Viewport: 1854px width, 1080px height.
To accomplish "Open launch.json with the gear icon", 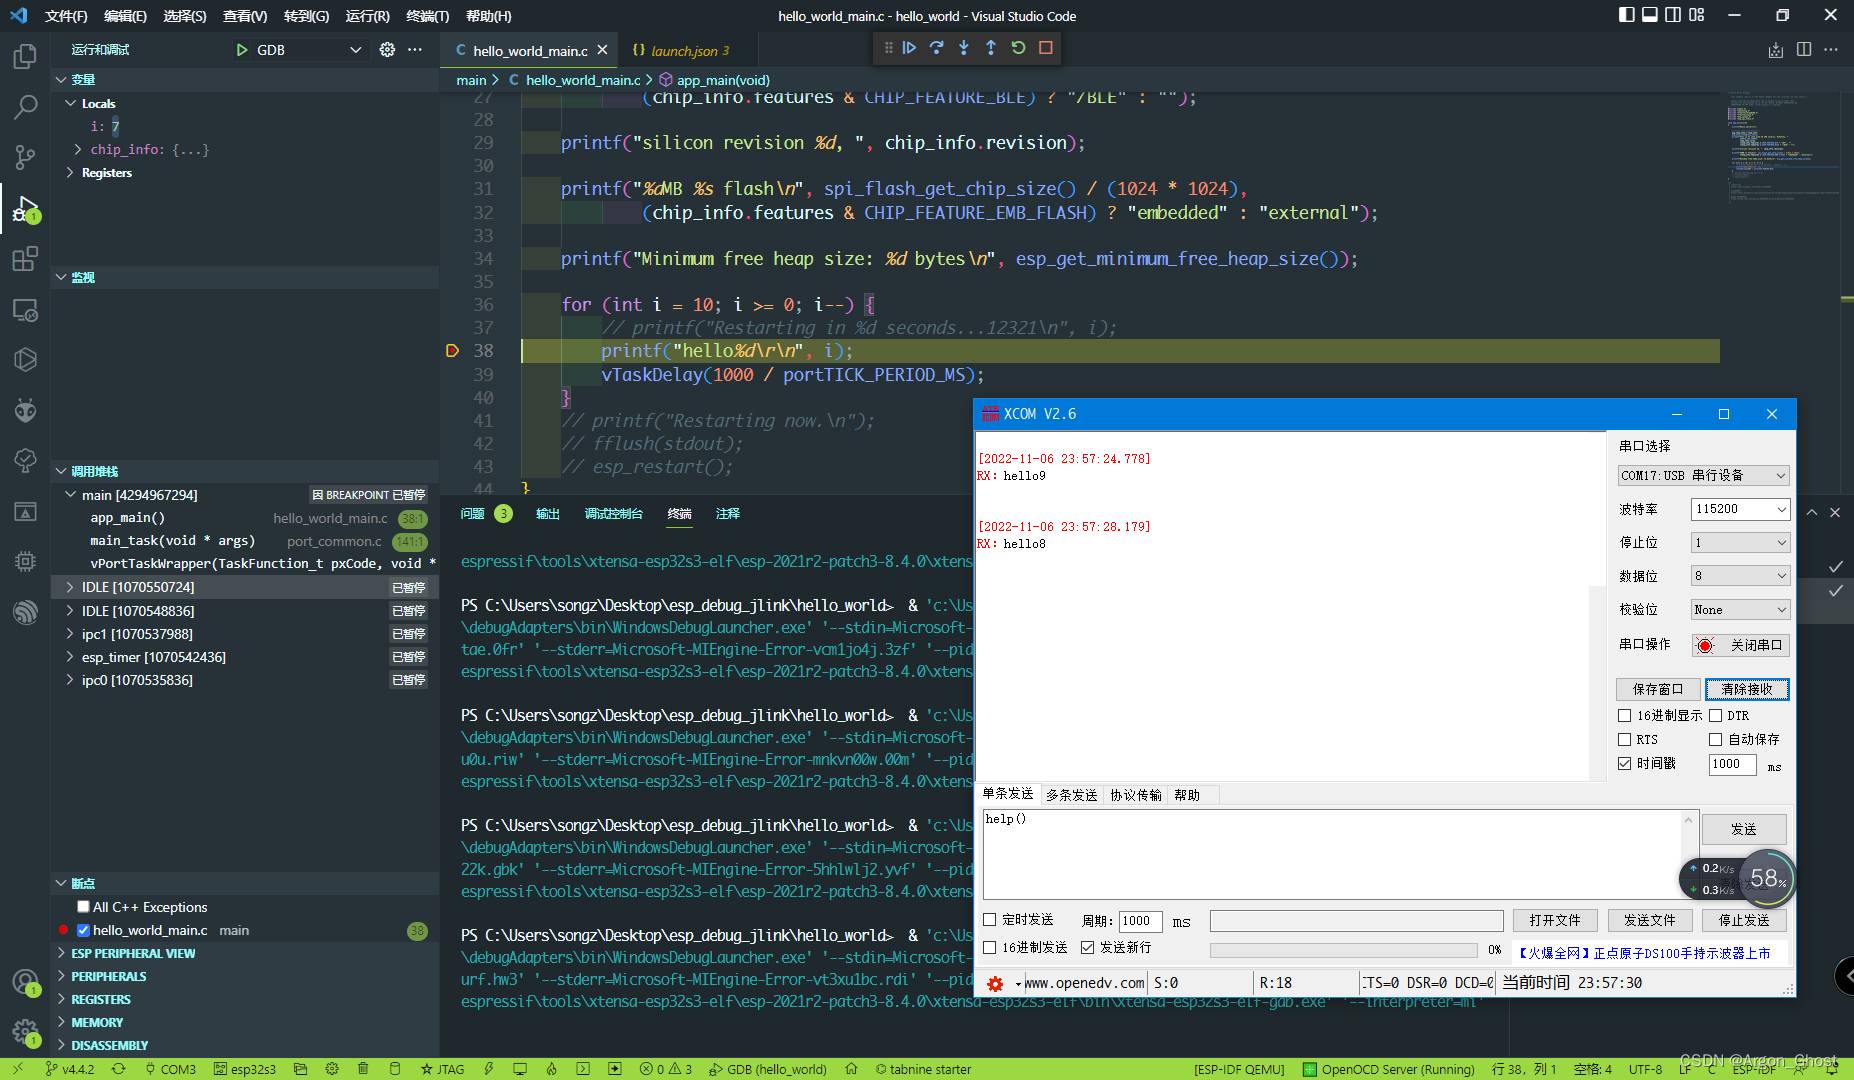I will click(x=387, y=50).
